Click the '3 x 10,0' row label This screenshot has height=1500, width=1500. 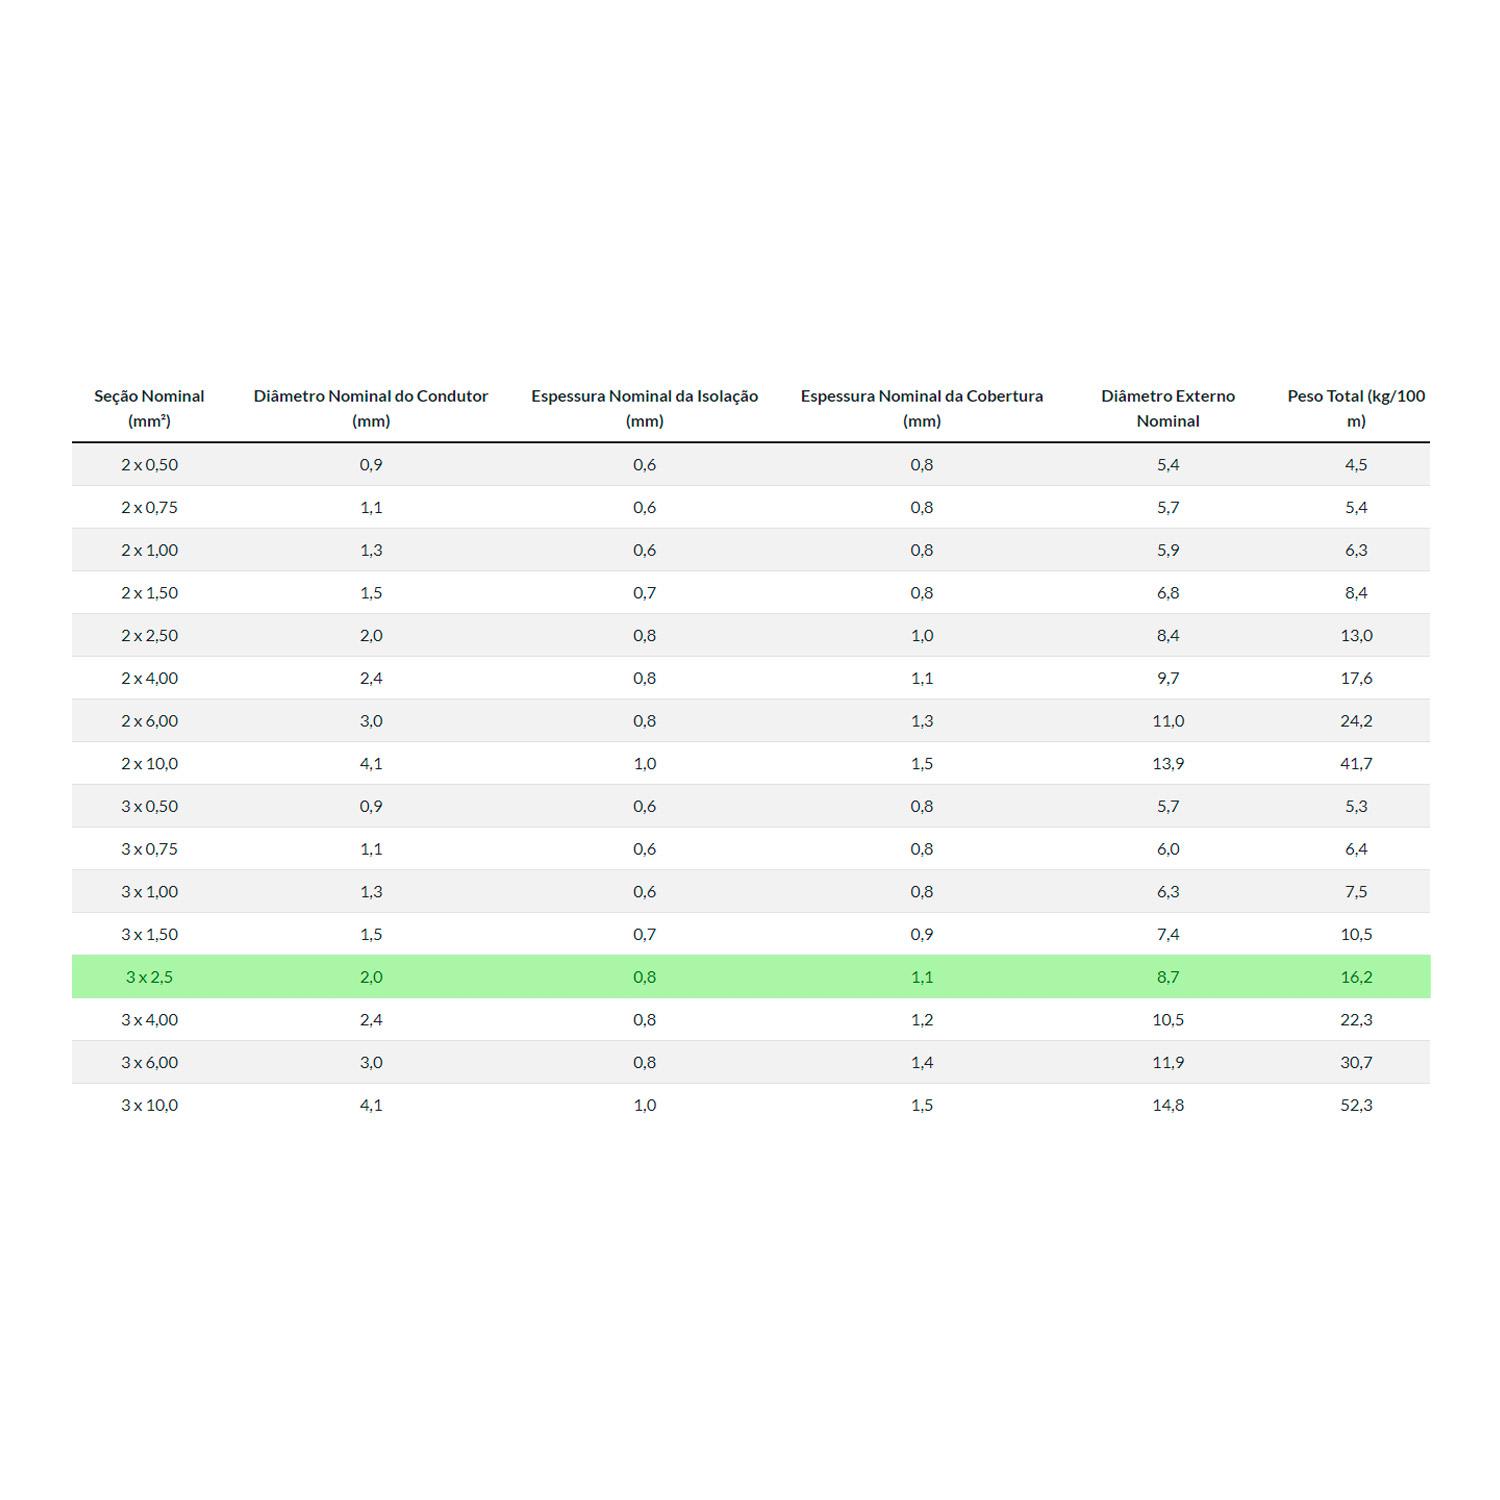click(149, 1105)
